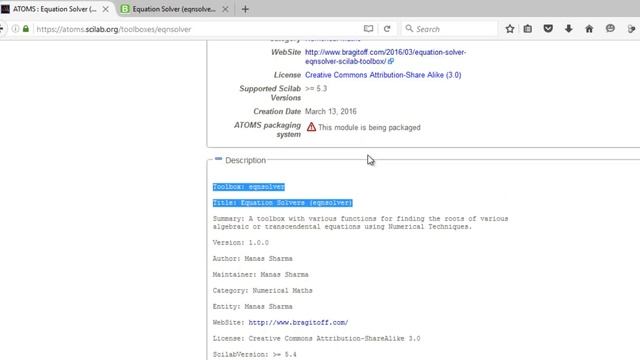The width and height of the screenshot is (640, 360).
Task: Click 'Entity: Manas Sharma' line
Action: (x=252, y=307)
